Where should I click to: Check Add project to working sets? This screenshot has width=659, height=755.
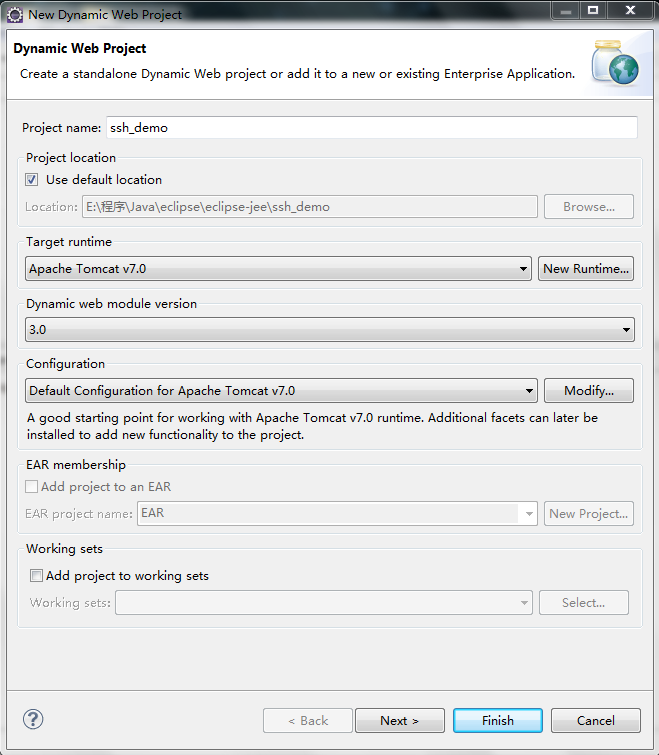(37, 576)
